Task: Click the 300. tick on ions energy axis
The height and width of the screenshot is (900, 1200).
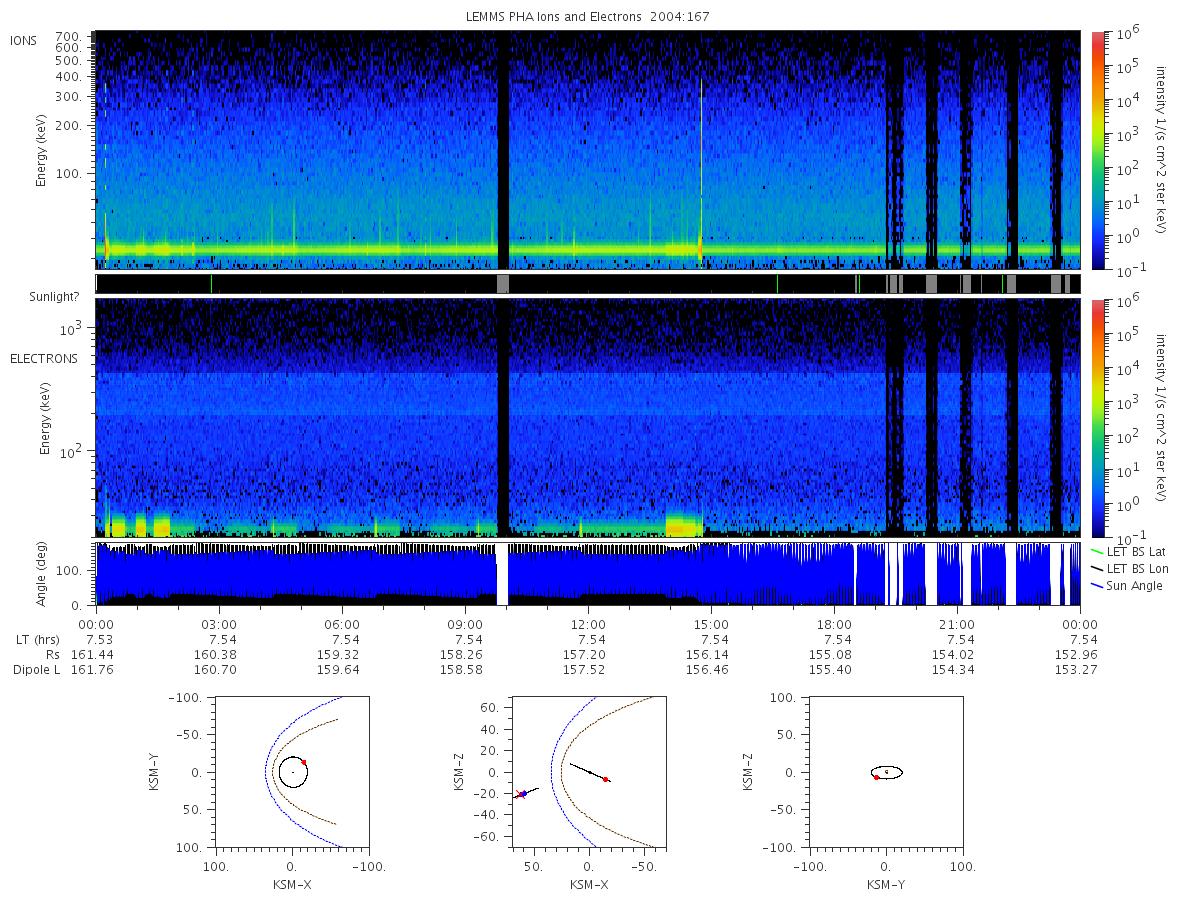Action: (x=69, y=97)
